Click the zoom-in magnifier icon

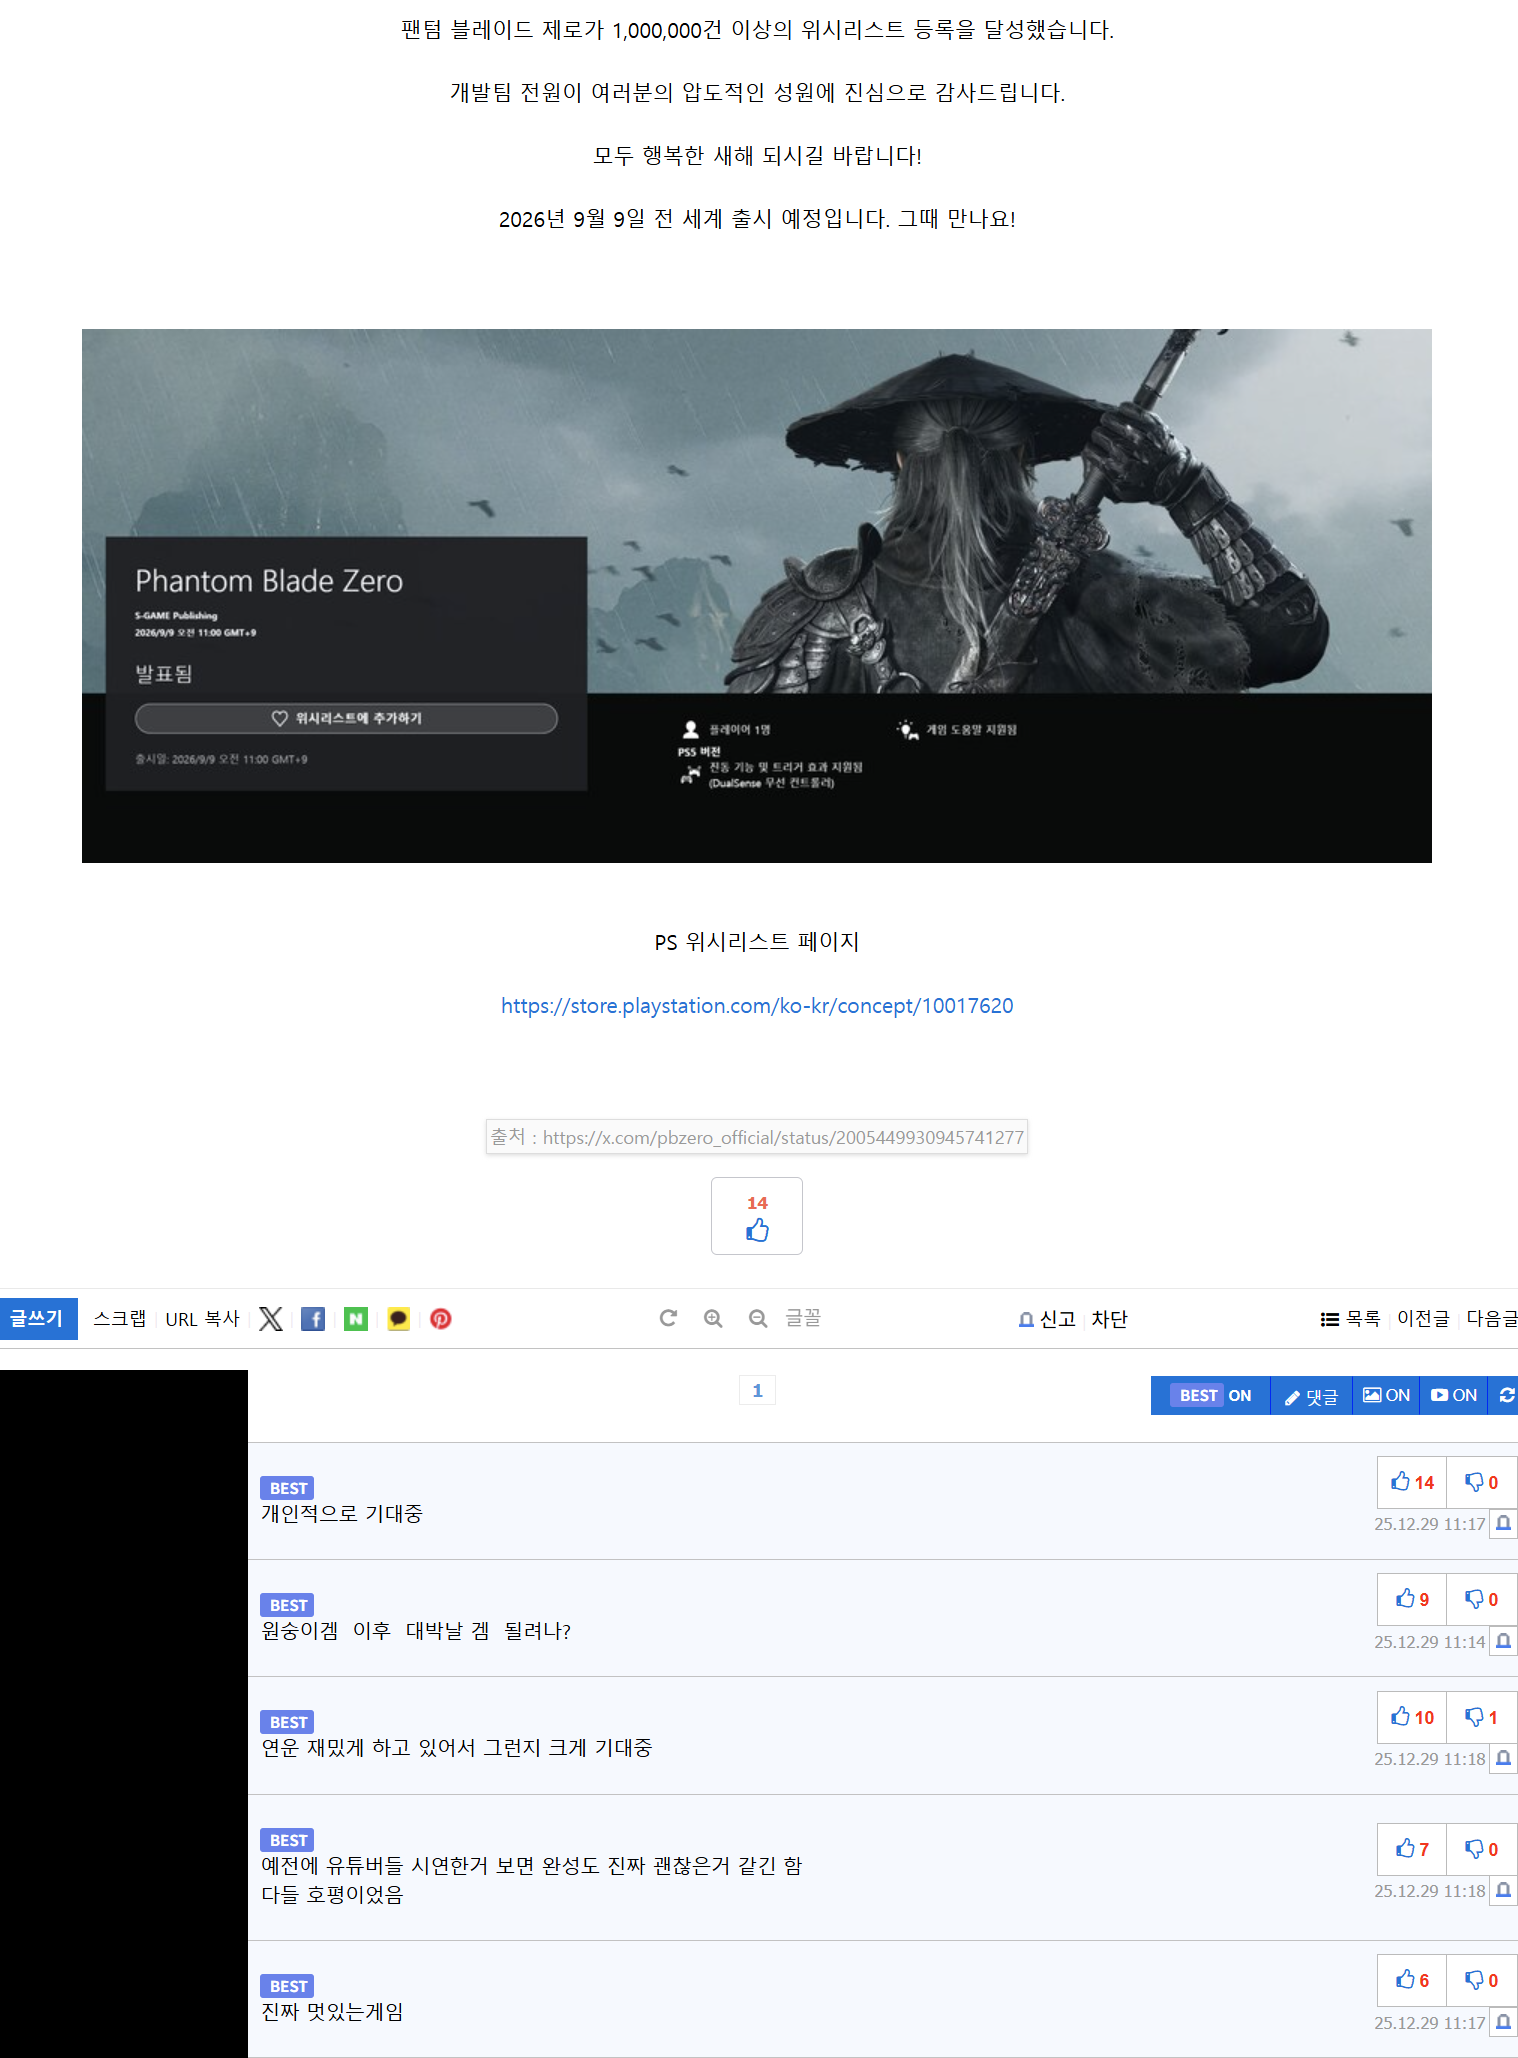[713, 1319]
